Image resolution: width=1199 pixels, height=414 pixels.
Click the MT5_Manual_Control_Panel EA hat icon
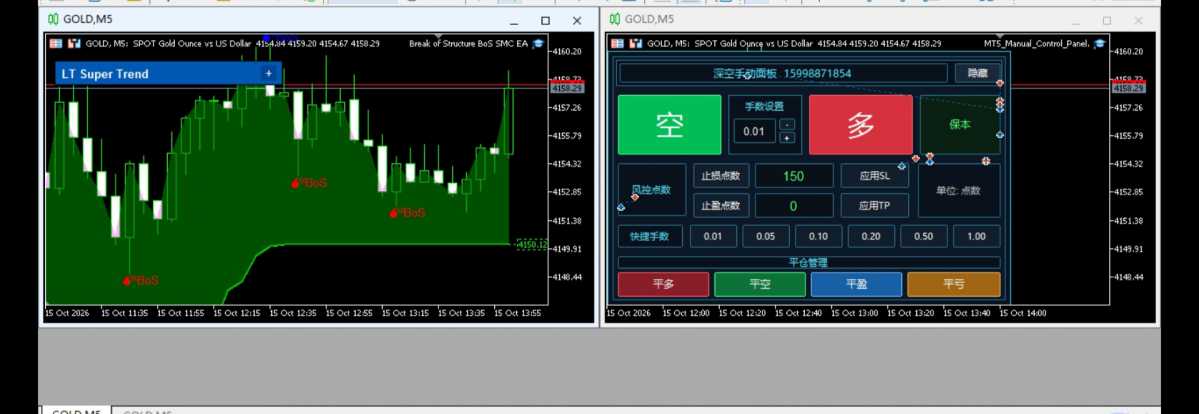1099,44
